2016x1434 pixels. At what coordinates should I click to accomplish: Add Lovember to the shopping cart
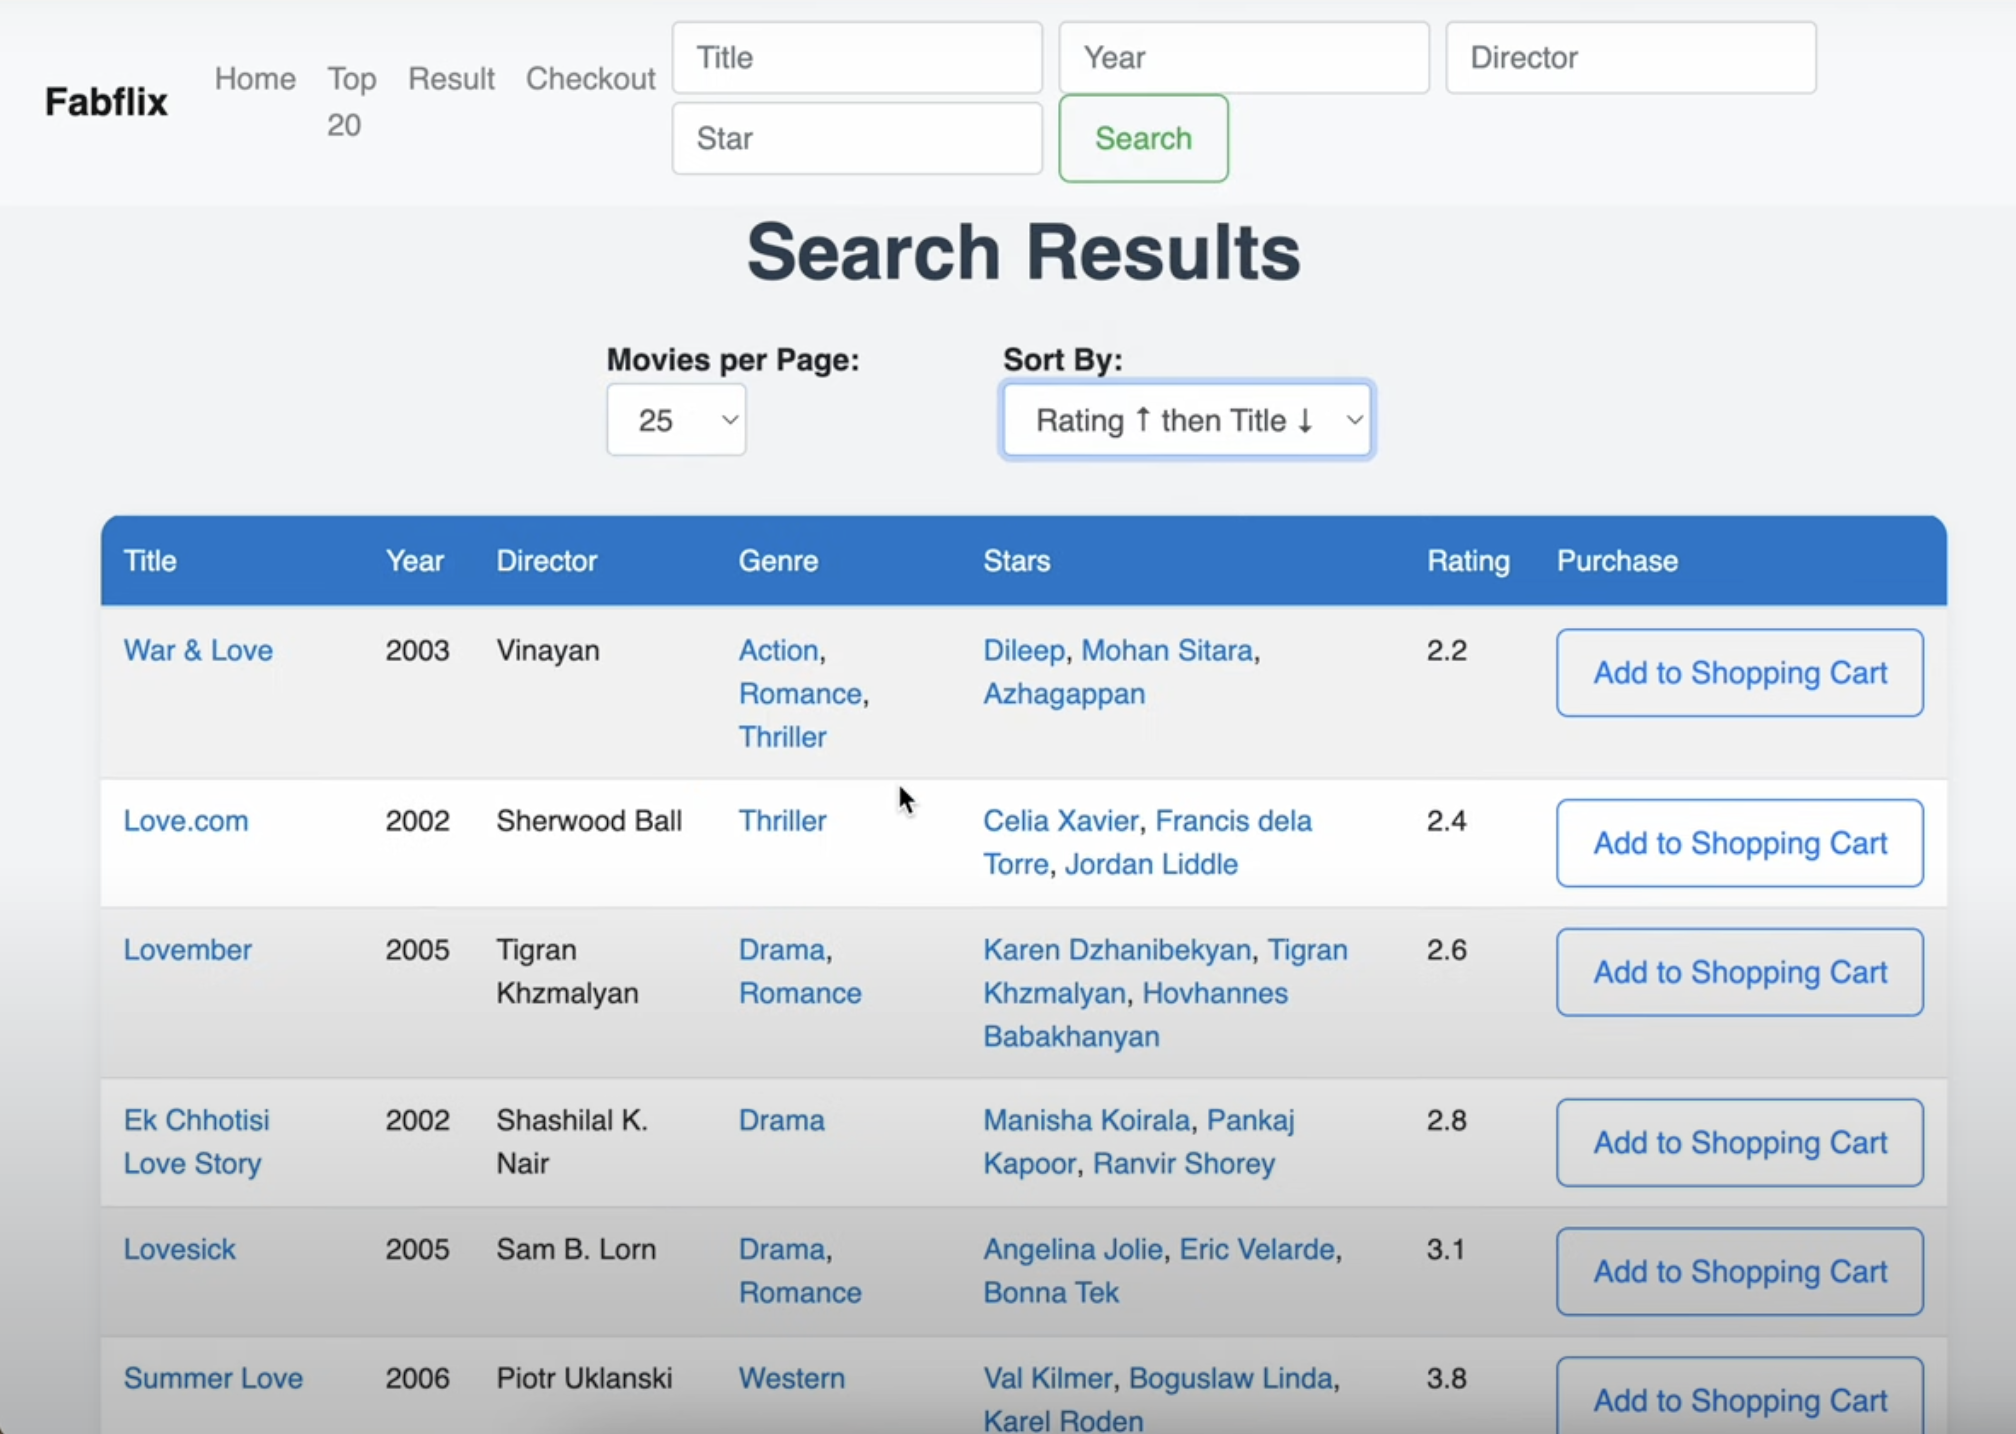1739,972
